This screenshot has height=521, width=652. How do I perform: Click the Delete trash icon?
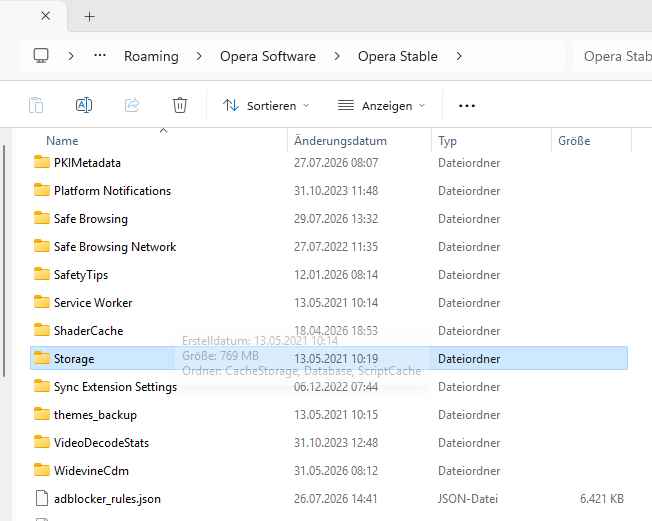click(x=180, y=105)
